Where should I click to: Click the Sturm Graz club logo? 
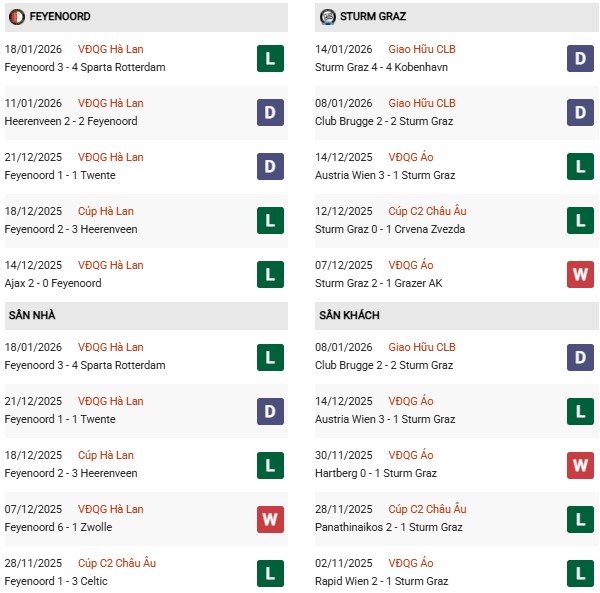click(x=328, y=17)
